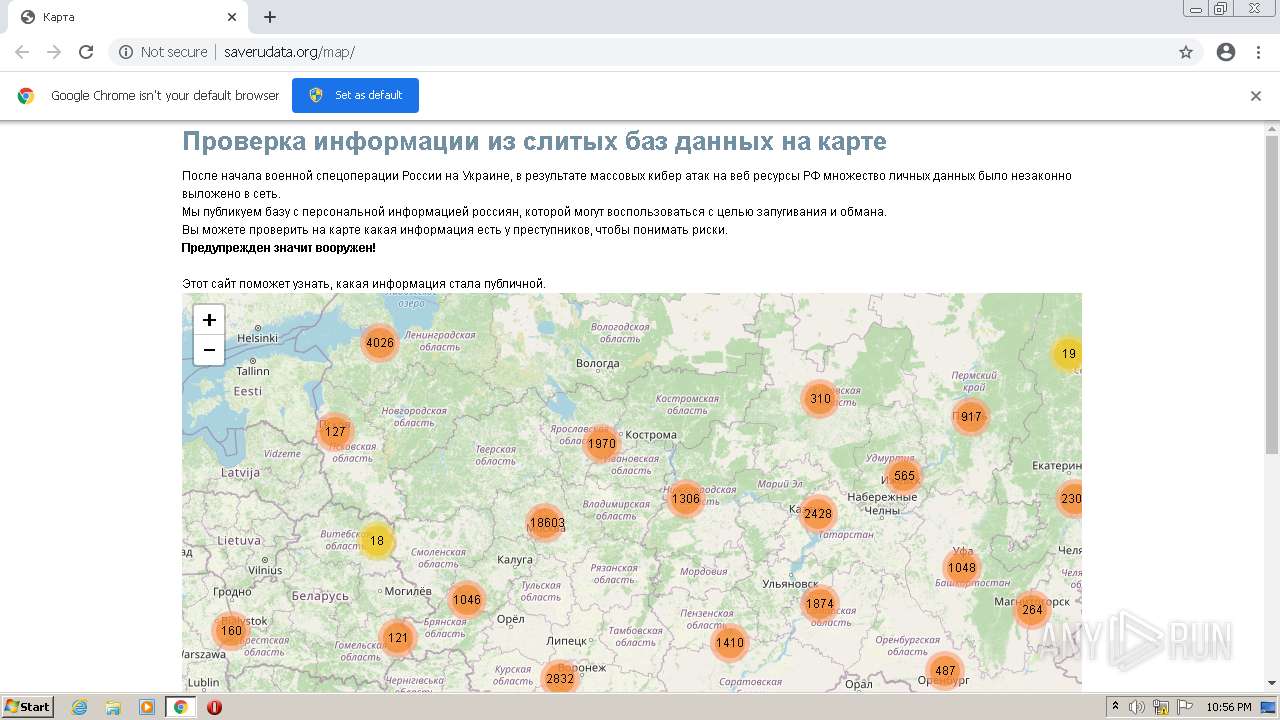Click bold text Предупрежден значит вооружен
The height and width of the screenshot is (720, 1280).
click(279, 247)
